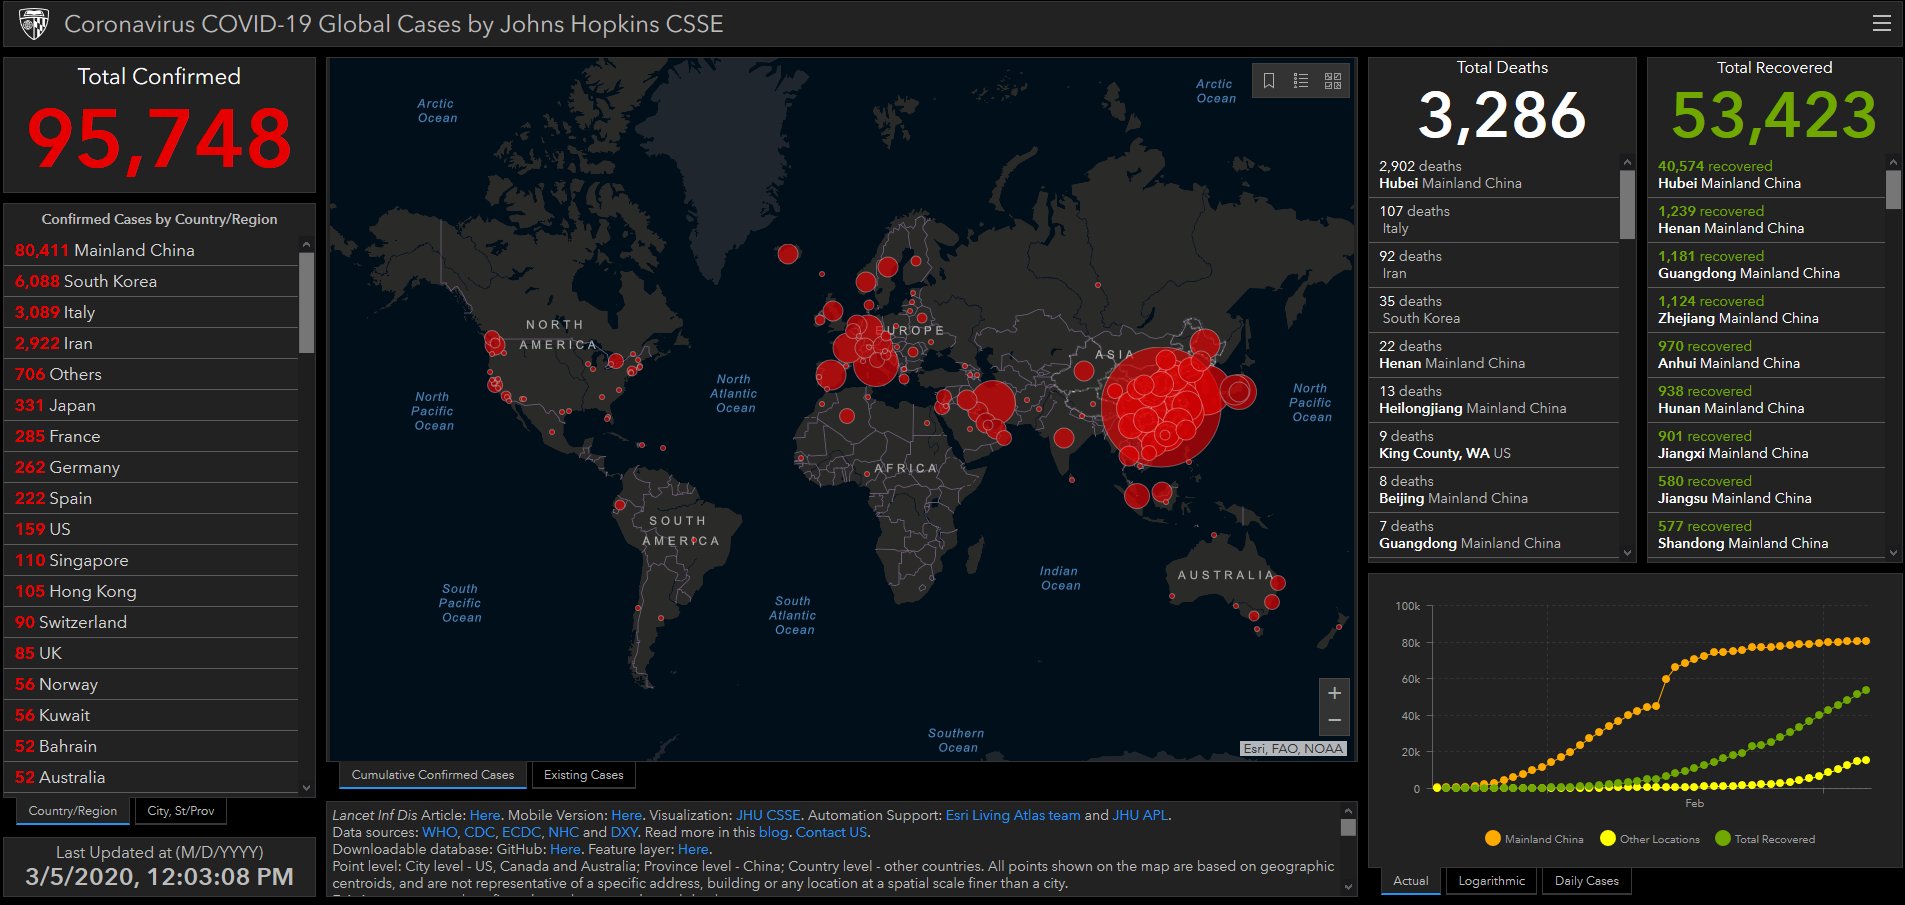This screenshot has height=905, width=1905.
Task: Click the recovered list scroll-down arrow
Action: pyautogui.click(x=1893, y=553)
